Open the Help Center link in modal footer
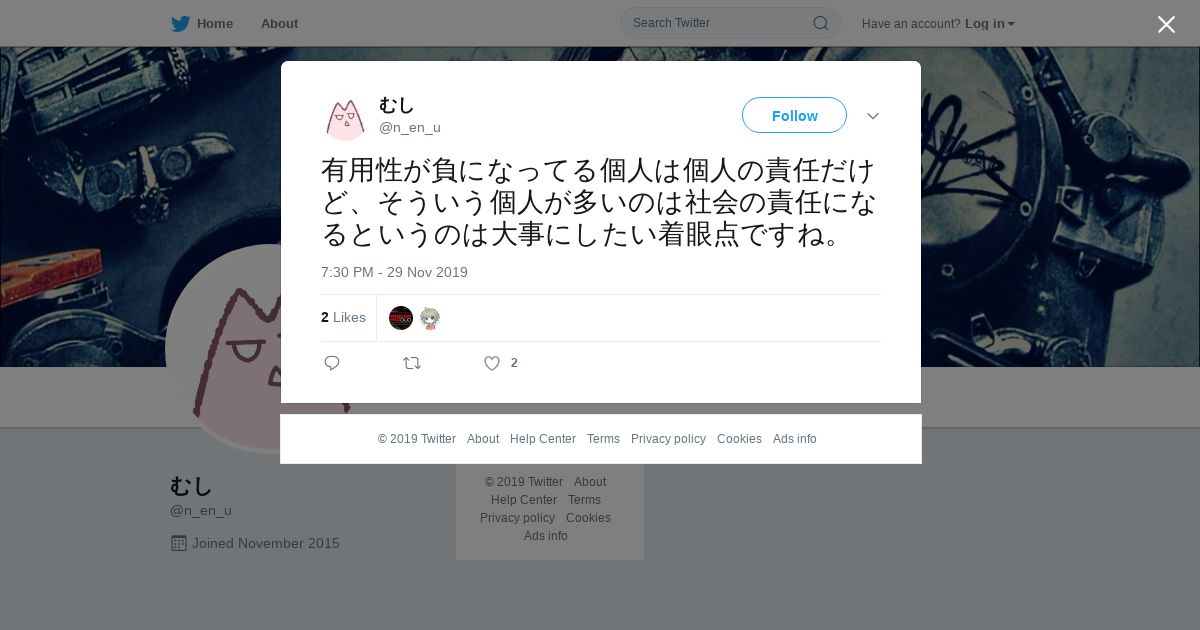The width and height of the screenshot is (1200, 630). coord(543,439)
